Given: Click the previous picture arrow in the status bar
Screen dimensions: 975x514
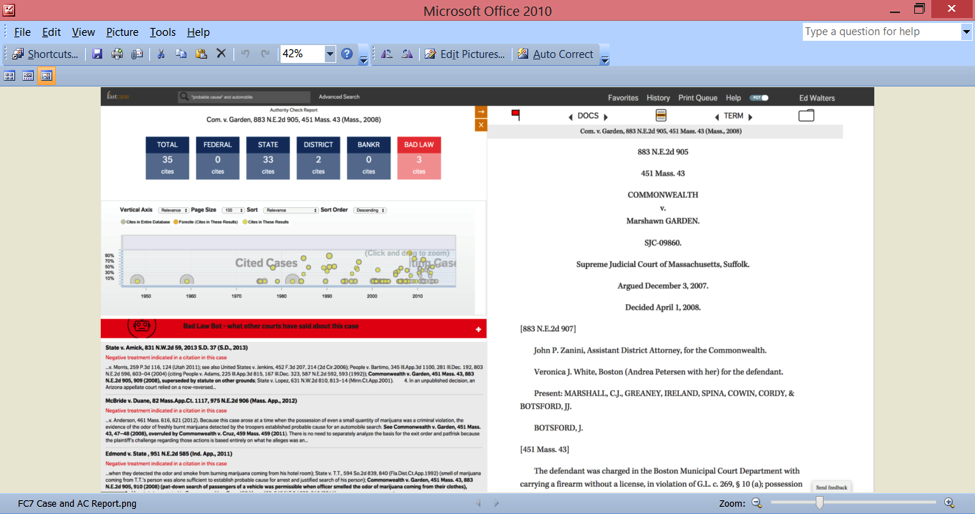Looking at the screenshot, I should (x=478, y=503).
